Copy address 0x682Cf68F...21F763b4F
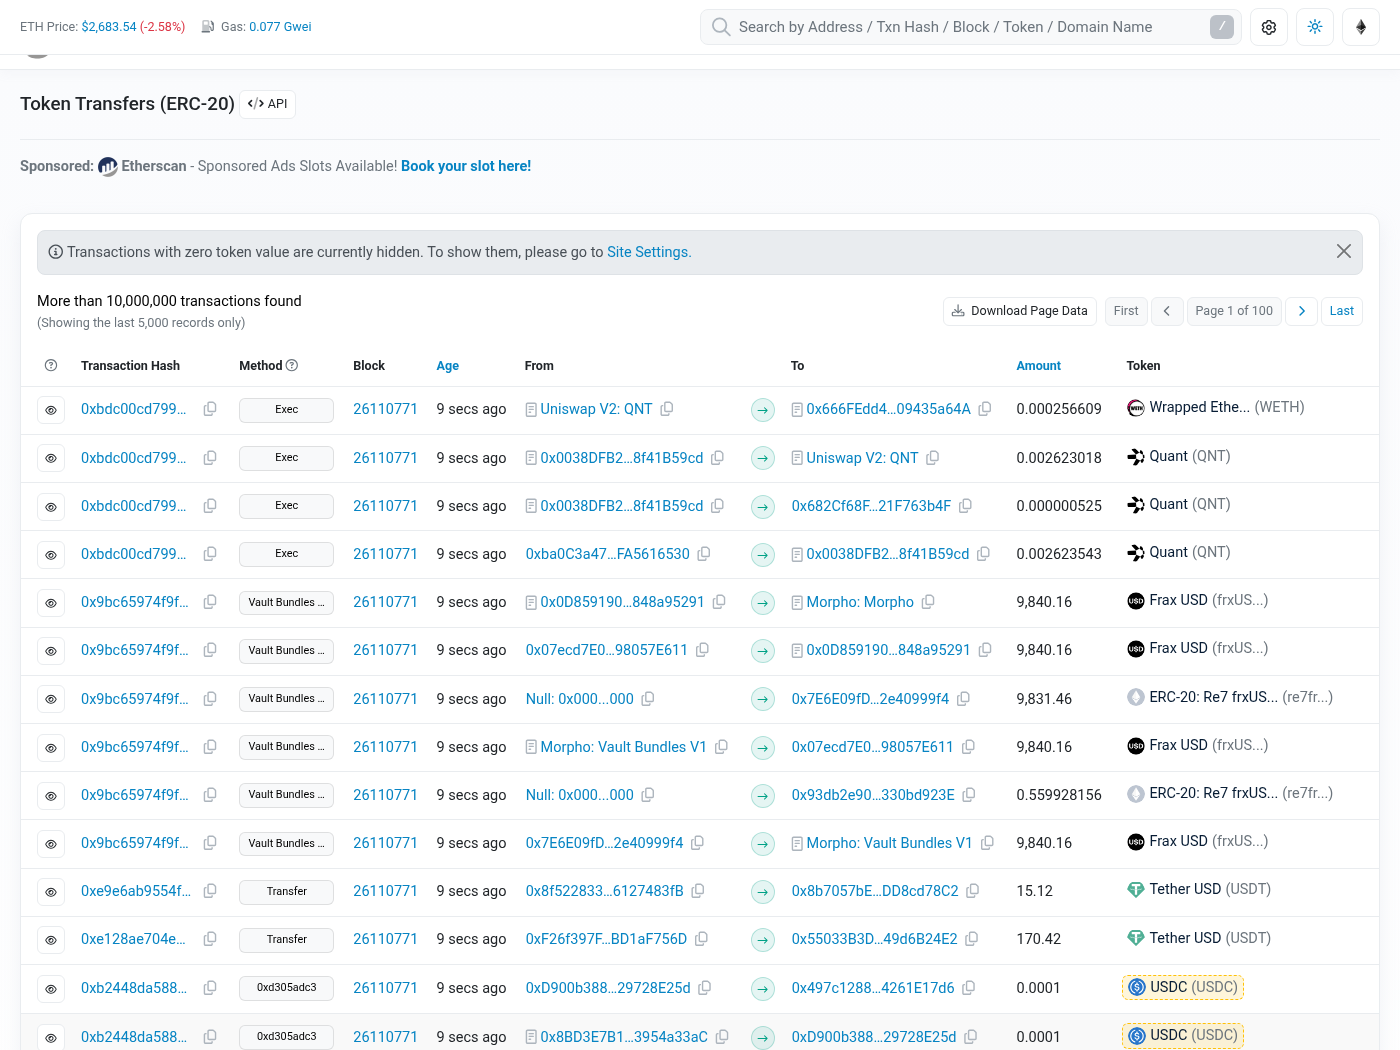The image size is (1400, 1050). coord(965,506)
